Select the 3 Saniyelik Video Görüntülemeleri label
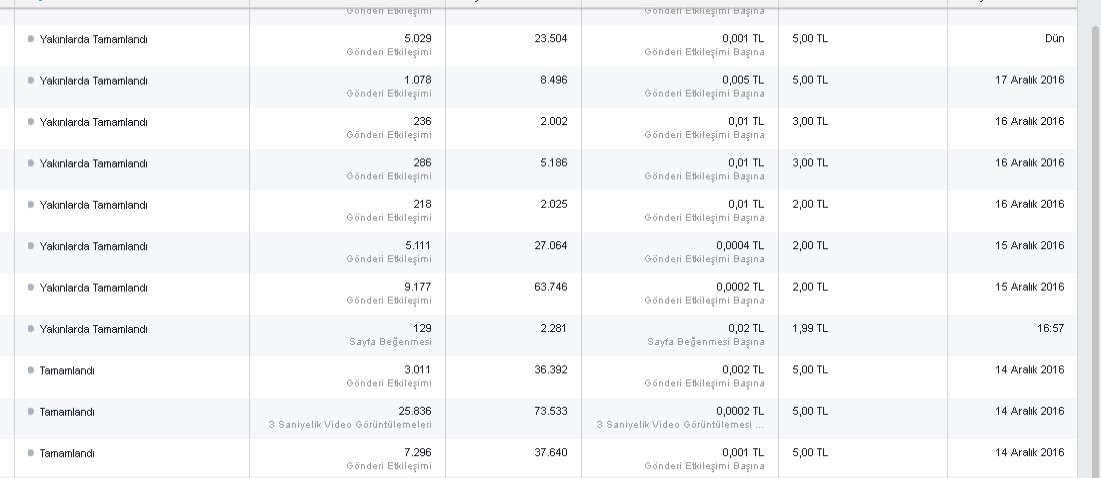1101x478 pixels. 350,425
